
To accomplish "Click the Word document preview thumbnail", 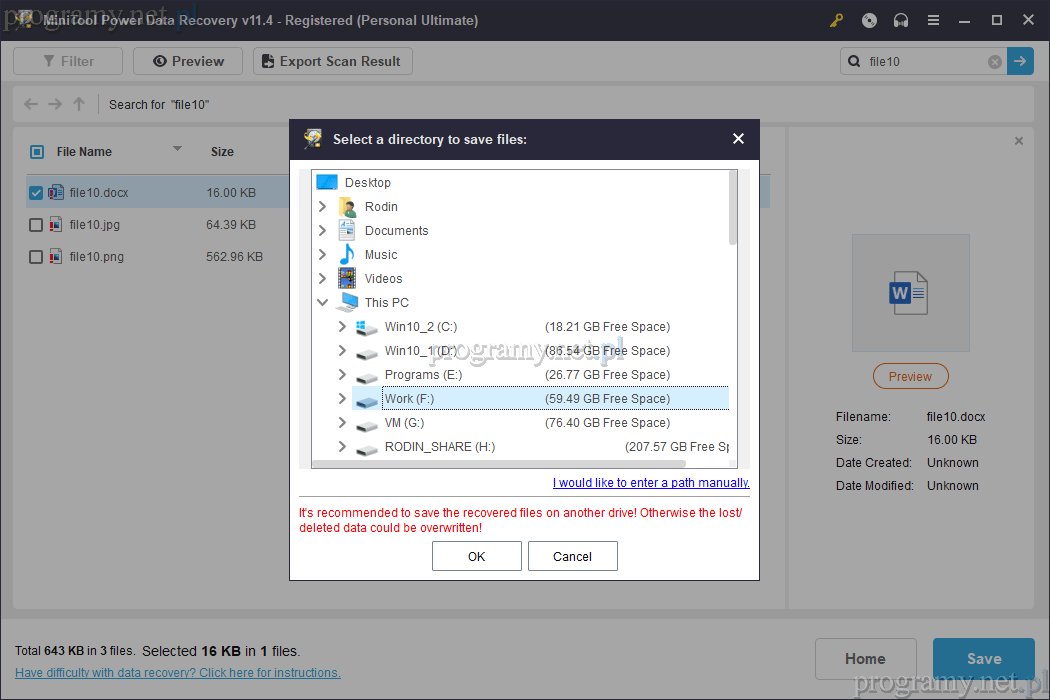I will [x=910, y=293].
